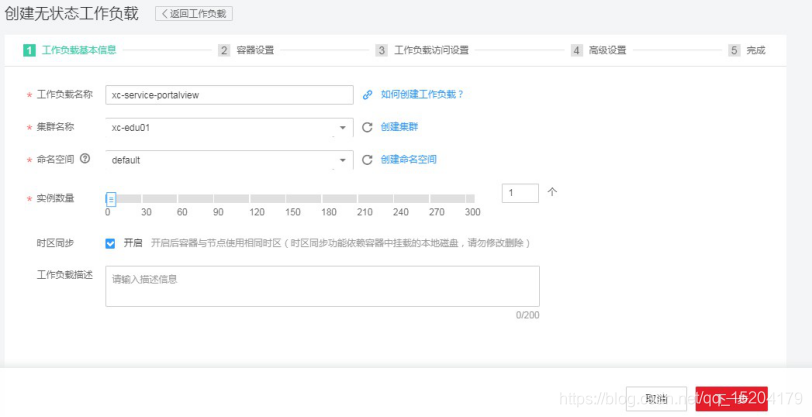Go to step 4 高级设置

pyautogui.click(x=599, y=50)
